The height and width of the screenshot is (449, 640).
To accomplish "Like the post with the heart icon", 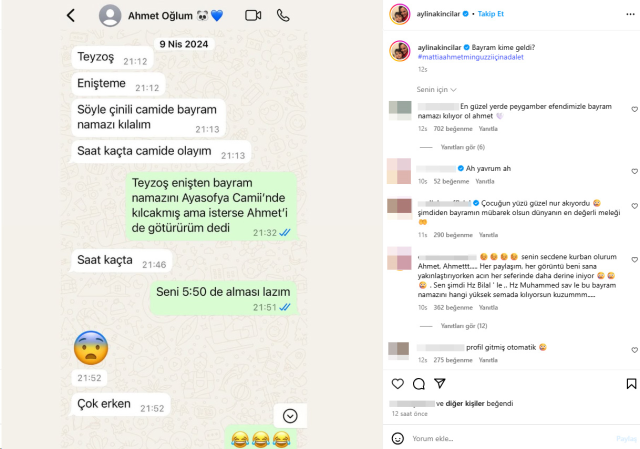I will (398, 384).
